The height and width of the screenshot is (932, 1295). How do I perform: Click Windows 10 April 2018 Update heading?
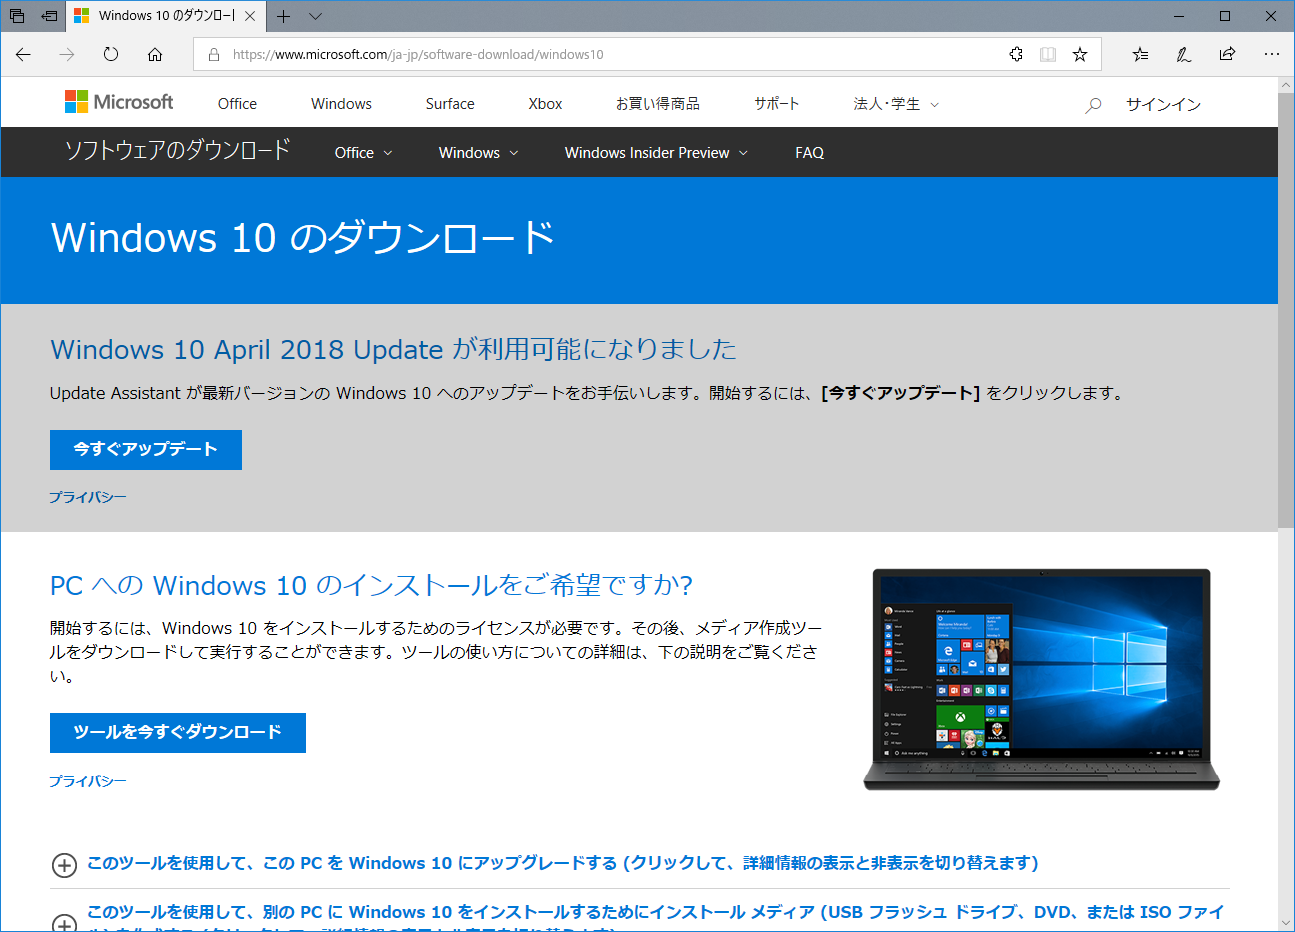tap(393, 349)
